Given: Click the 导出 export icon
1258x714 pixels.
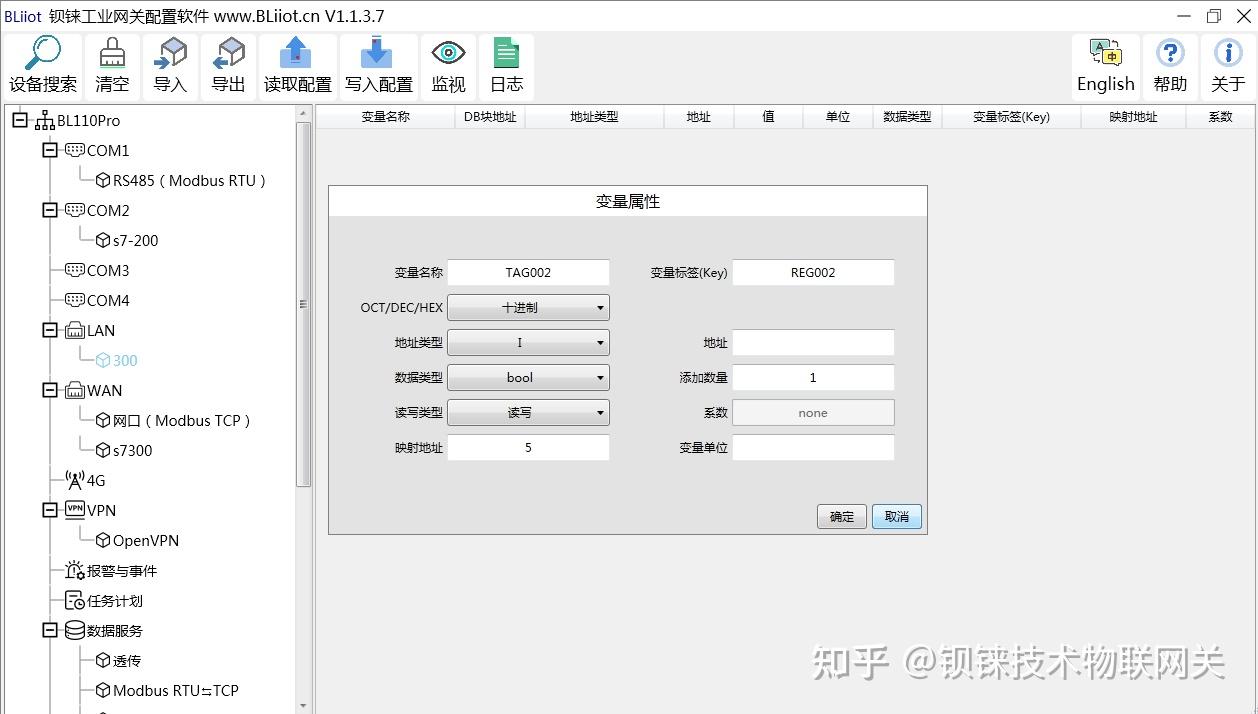Looking at the screenshot, I should point(228,67).
